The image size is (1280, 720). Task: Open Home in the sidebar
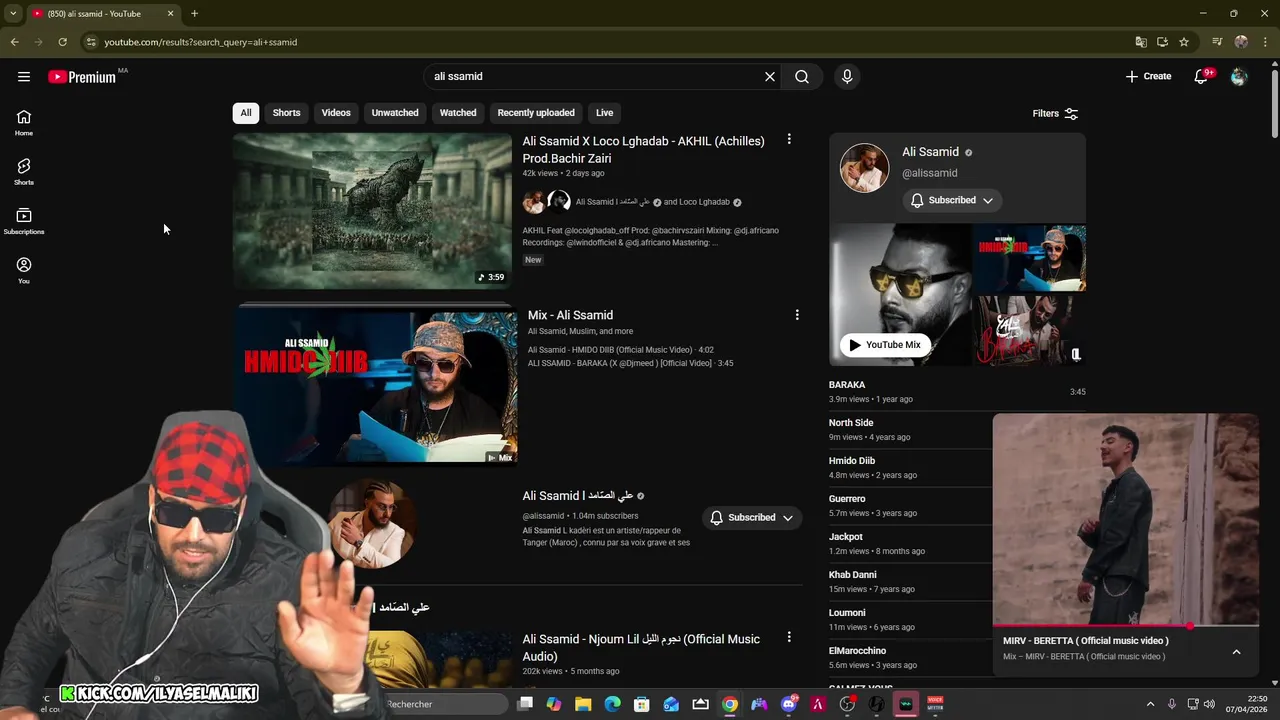[24, 123]
